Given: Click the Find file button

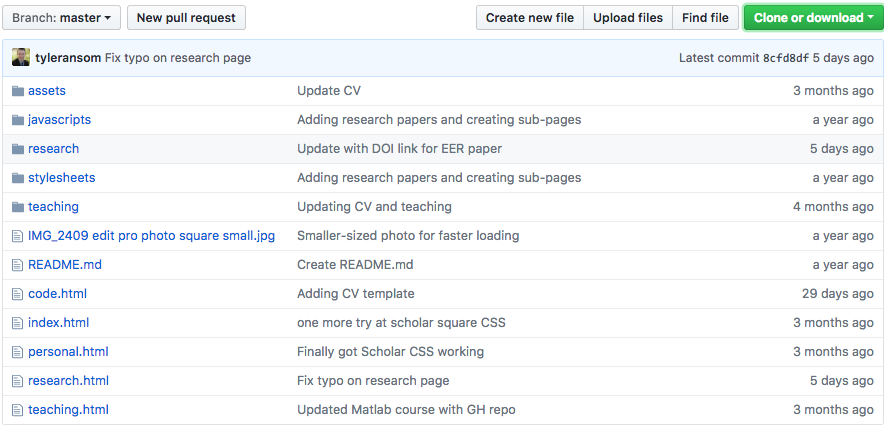Looking at the screenshot, I should (x=705, y=18).
